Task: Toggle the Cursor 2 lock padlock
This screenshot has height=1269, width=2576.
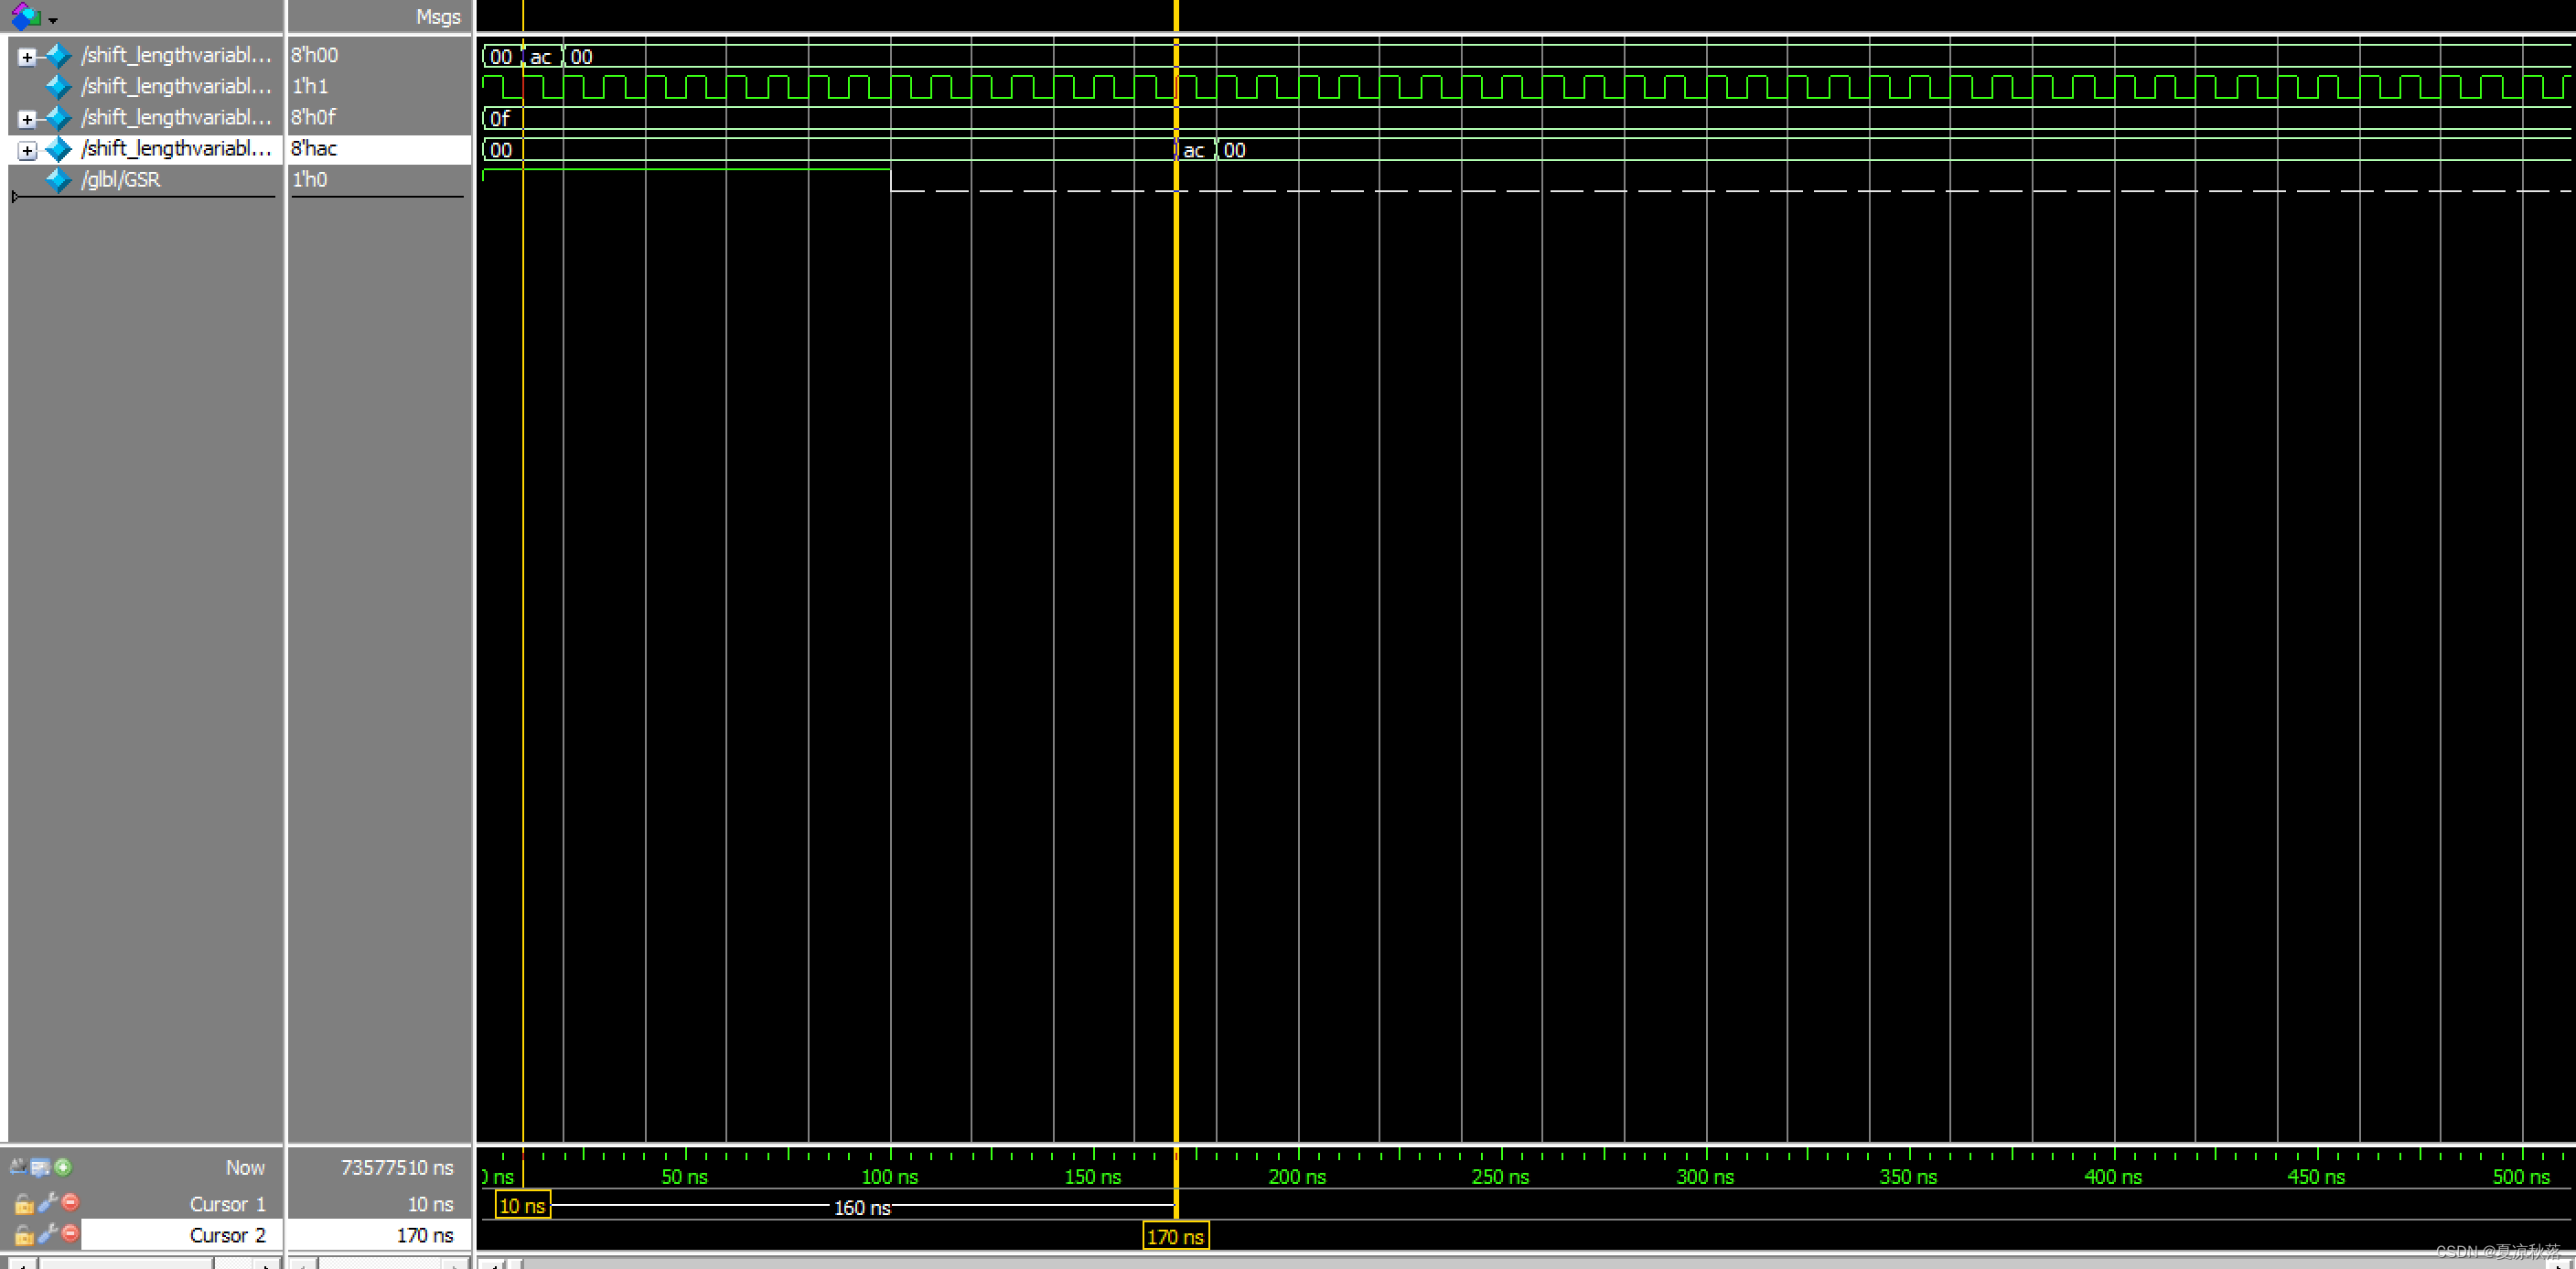Action: [x=24, y=1235]
